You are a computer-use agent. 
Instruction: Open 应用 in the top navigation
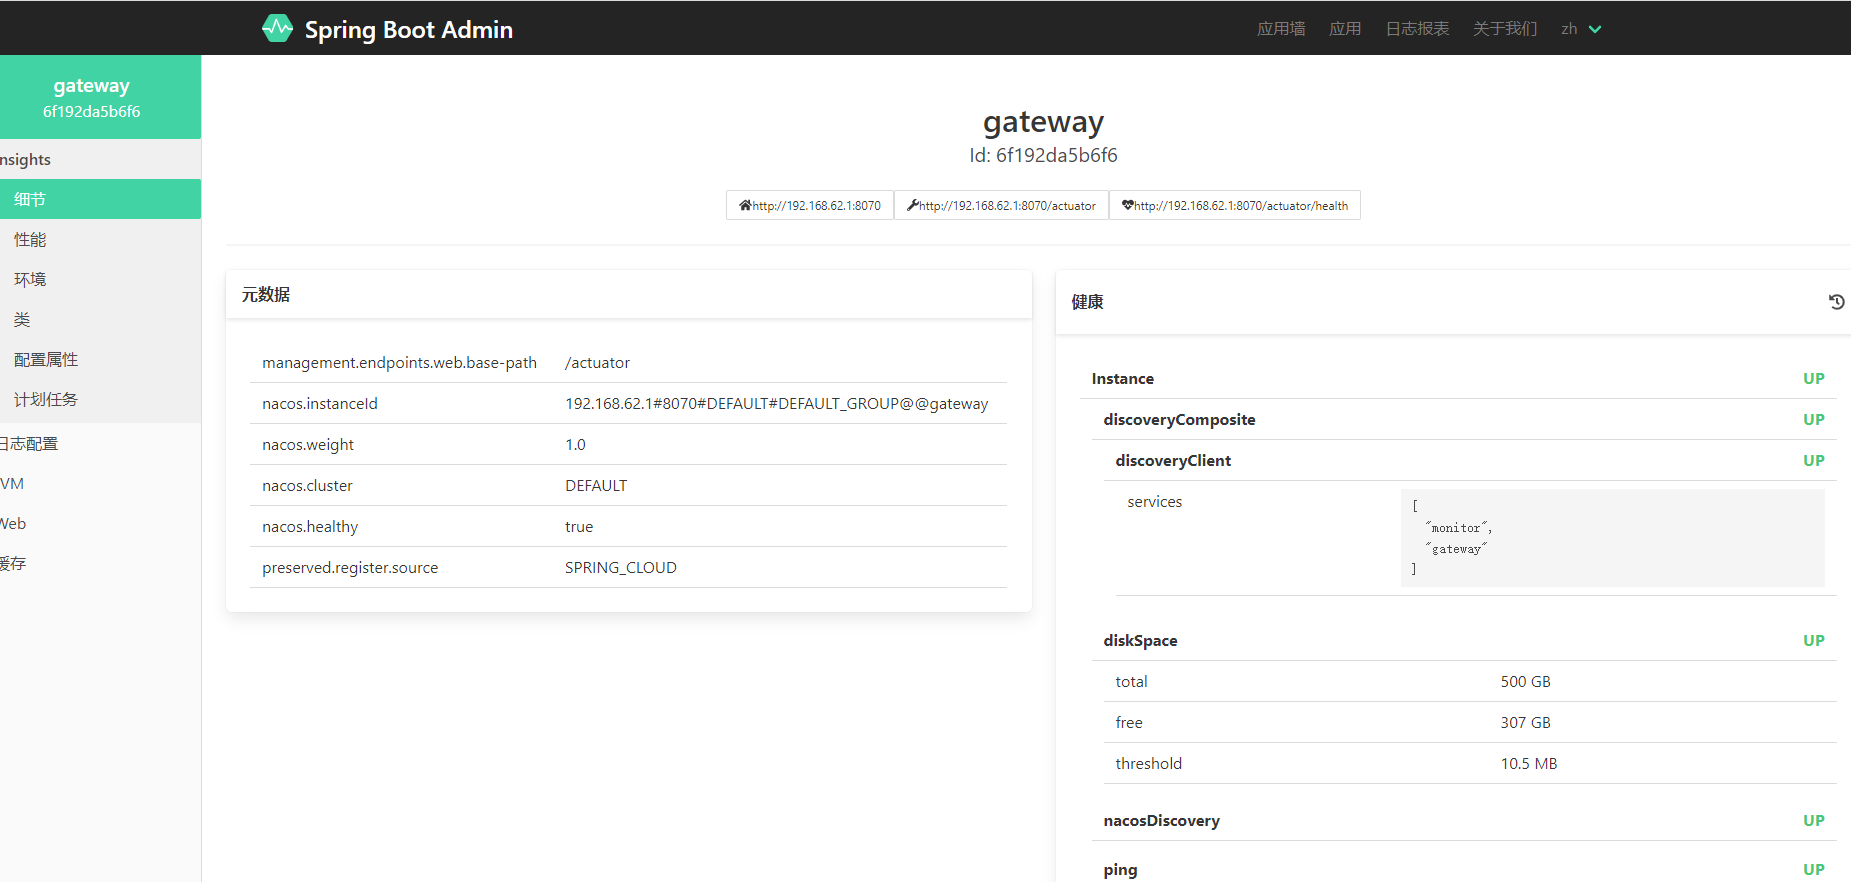(1345, 29)
